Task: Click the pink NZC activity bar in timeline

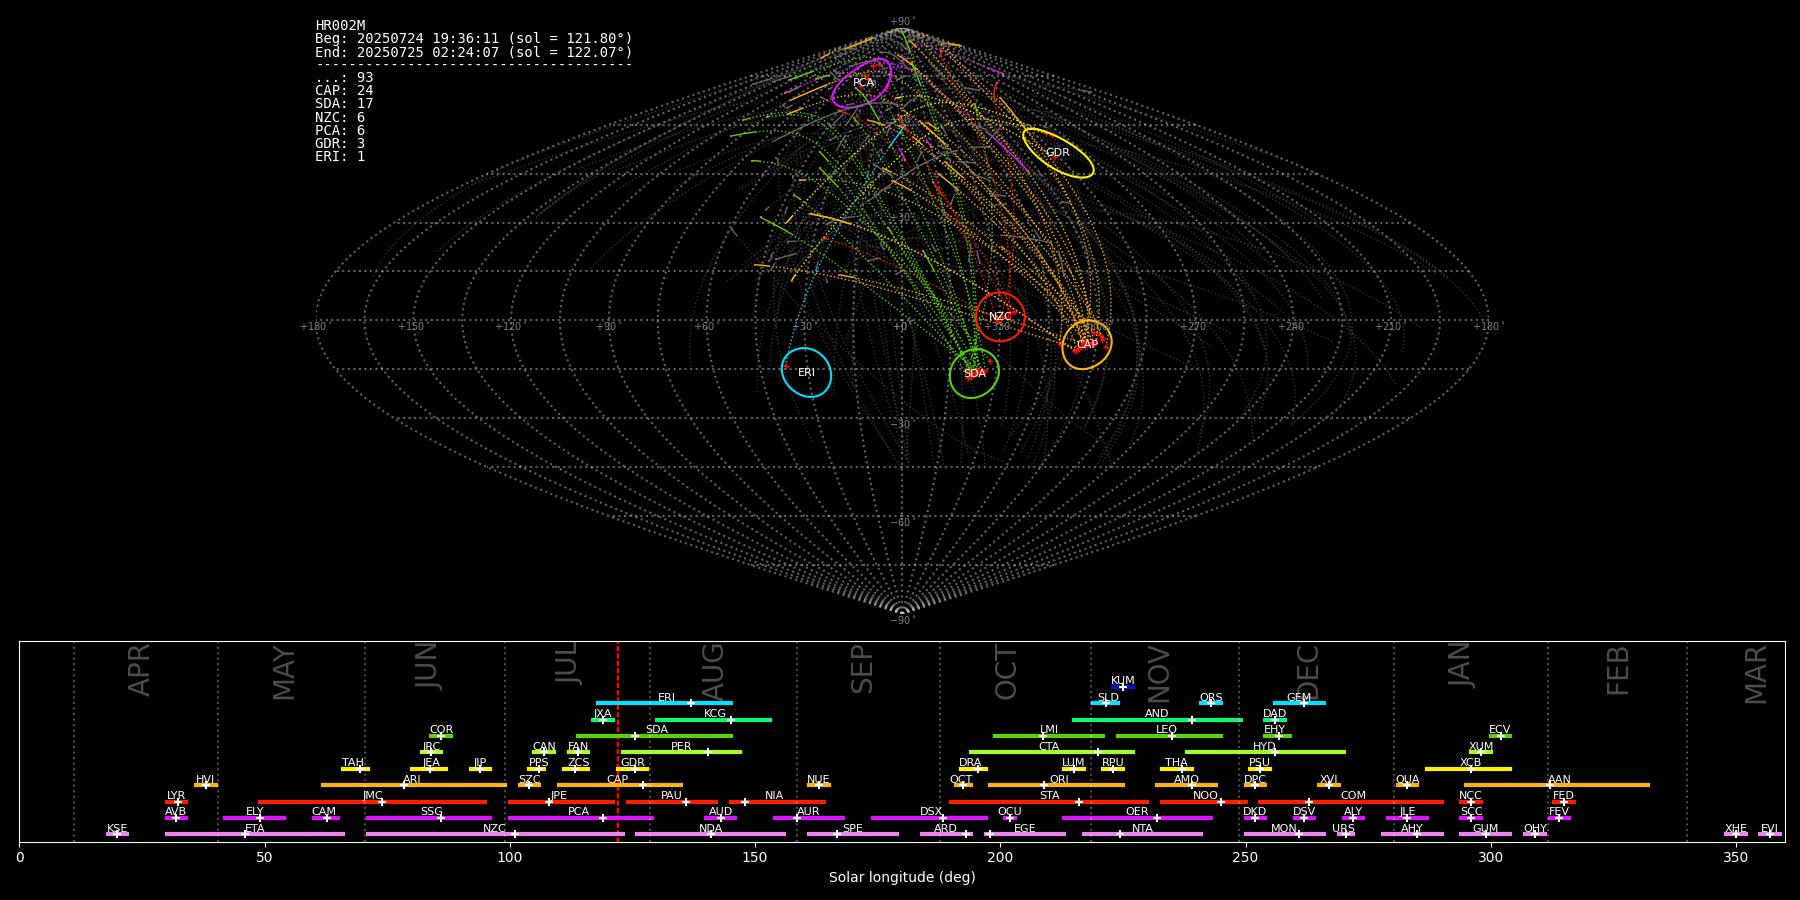Action: tap(495, 834)
